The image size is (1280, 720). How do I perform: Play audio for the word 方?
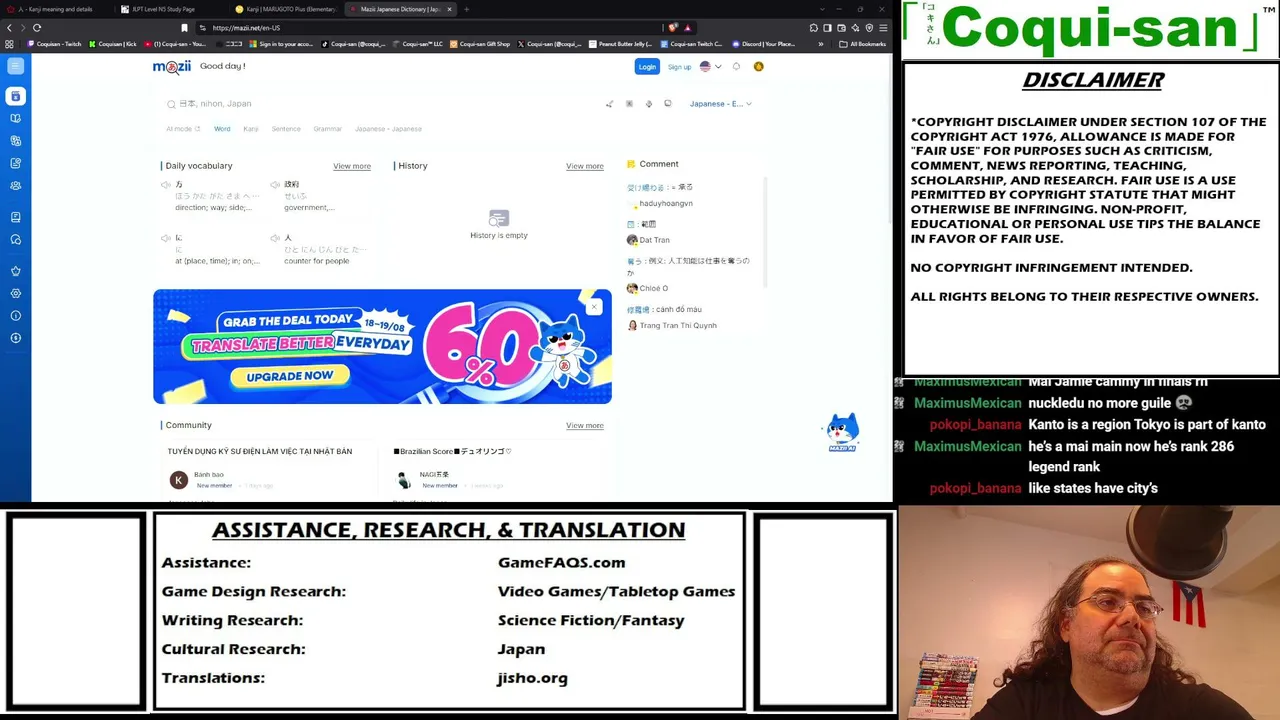click(165, 185)
